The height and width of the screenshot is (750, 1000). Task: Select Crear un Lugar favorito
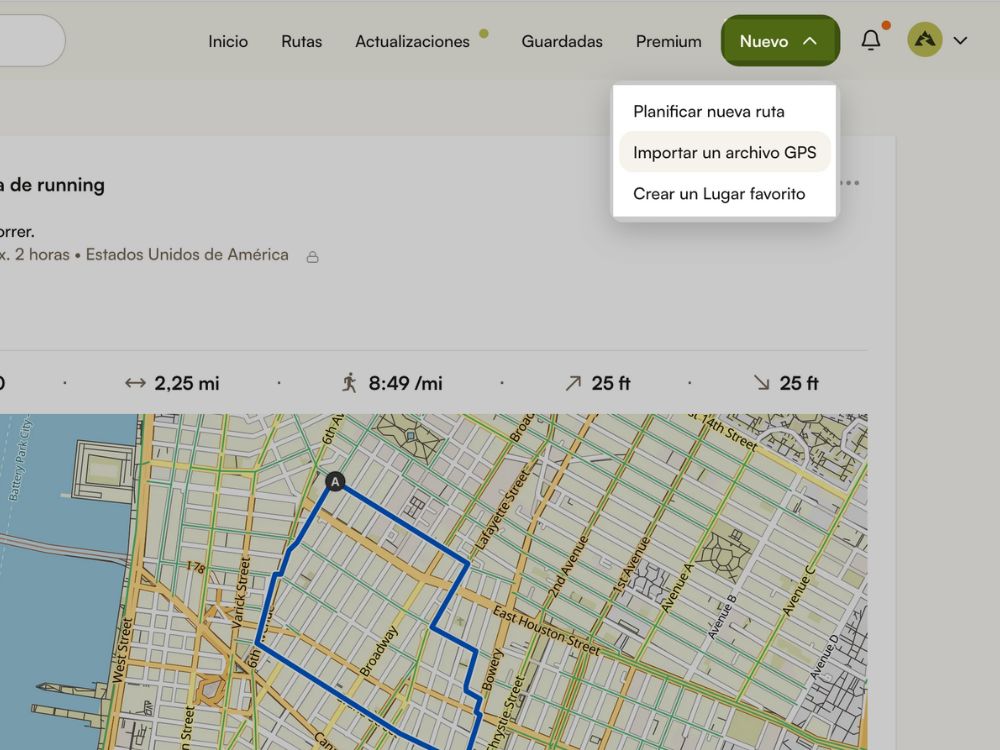pos(718,194)
